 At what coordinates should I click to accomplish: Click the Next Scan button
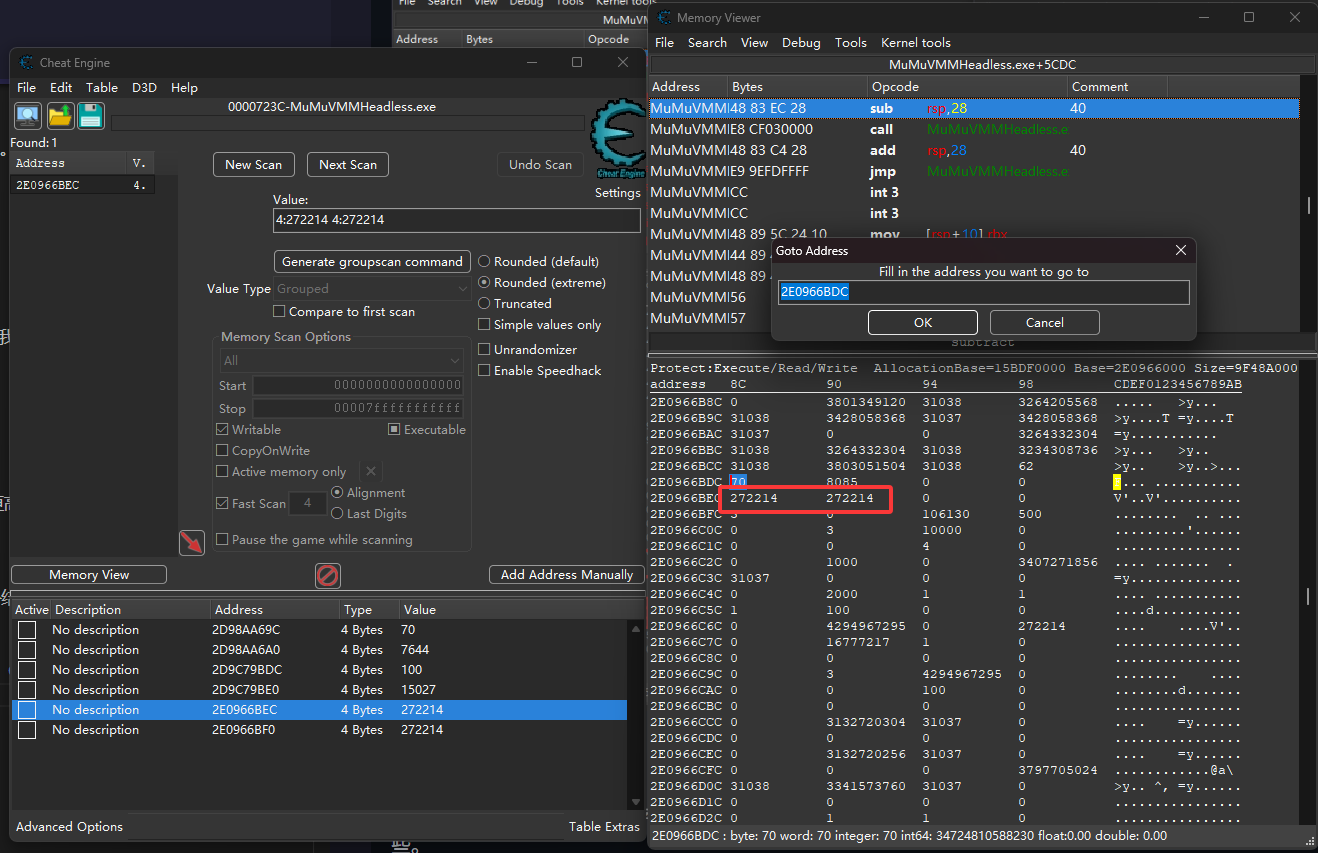point(348,165)
